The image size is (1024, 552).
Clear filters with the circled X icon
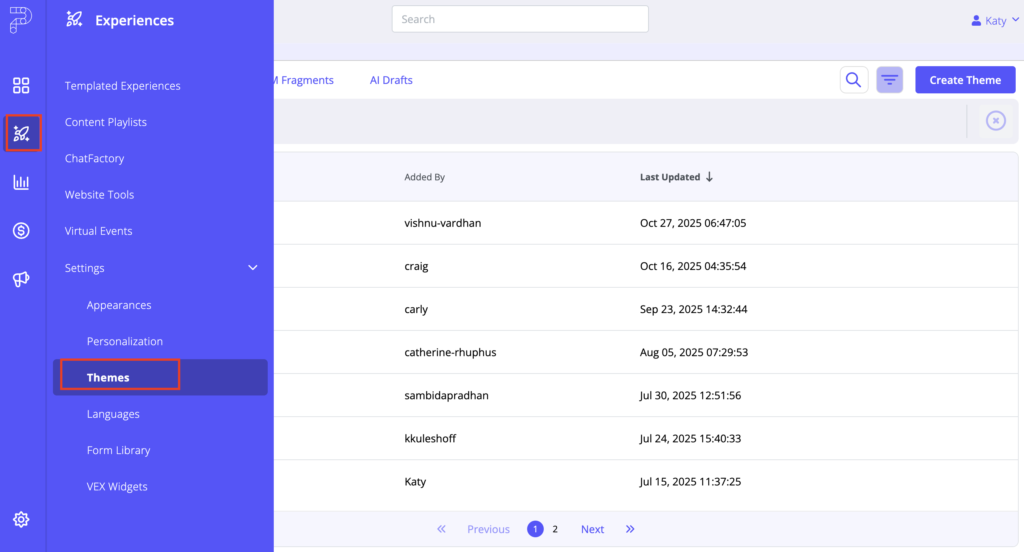(995, 120)
